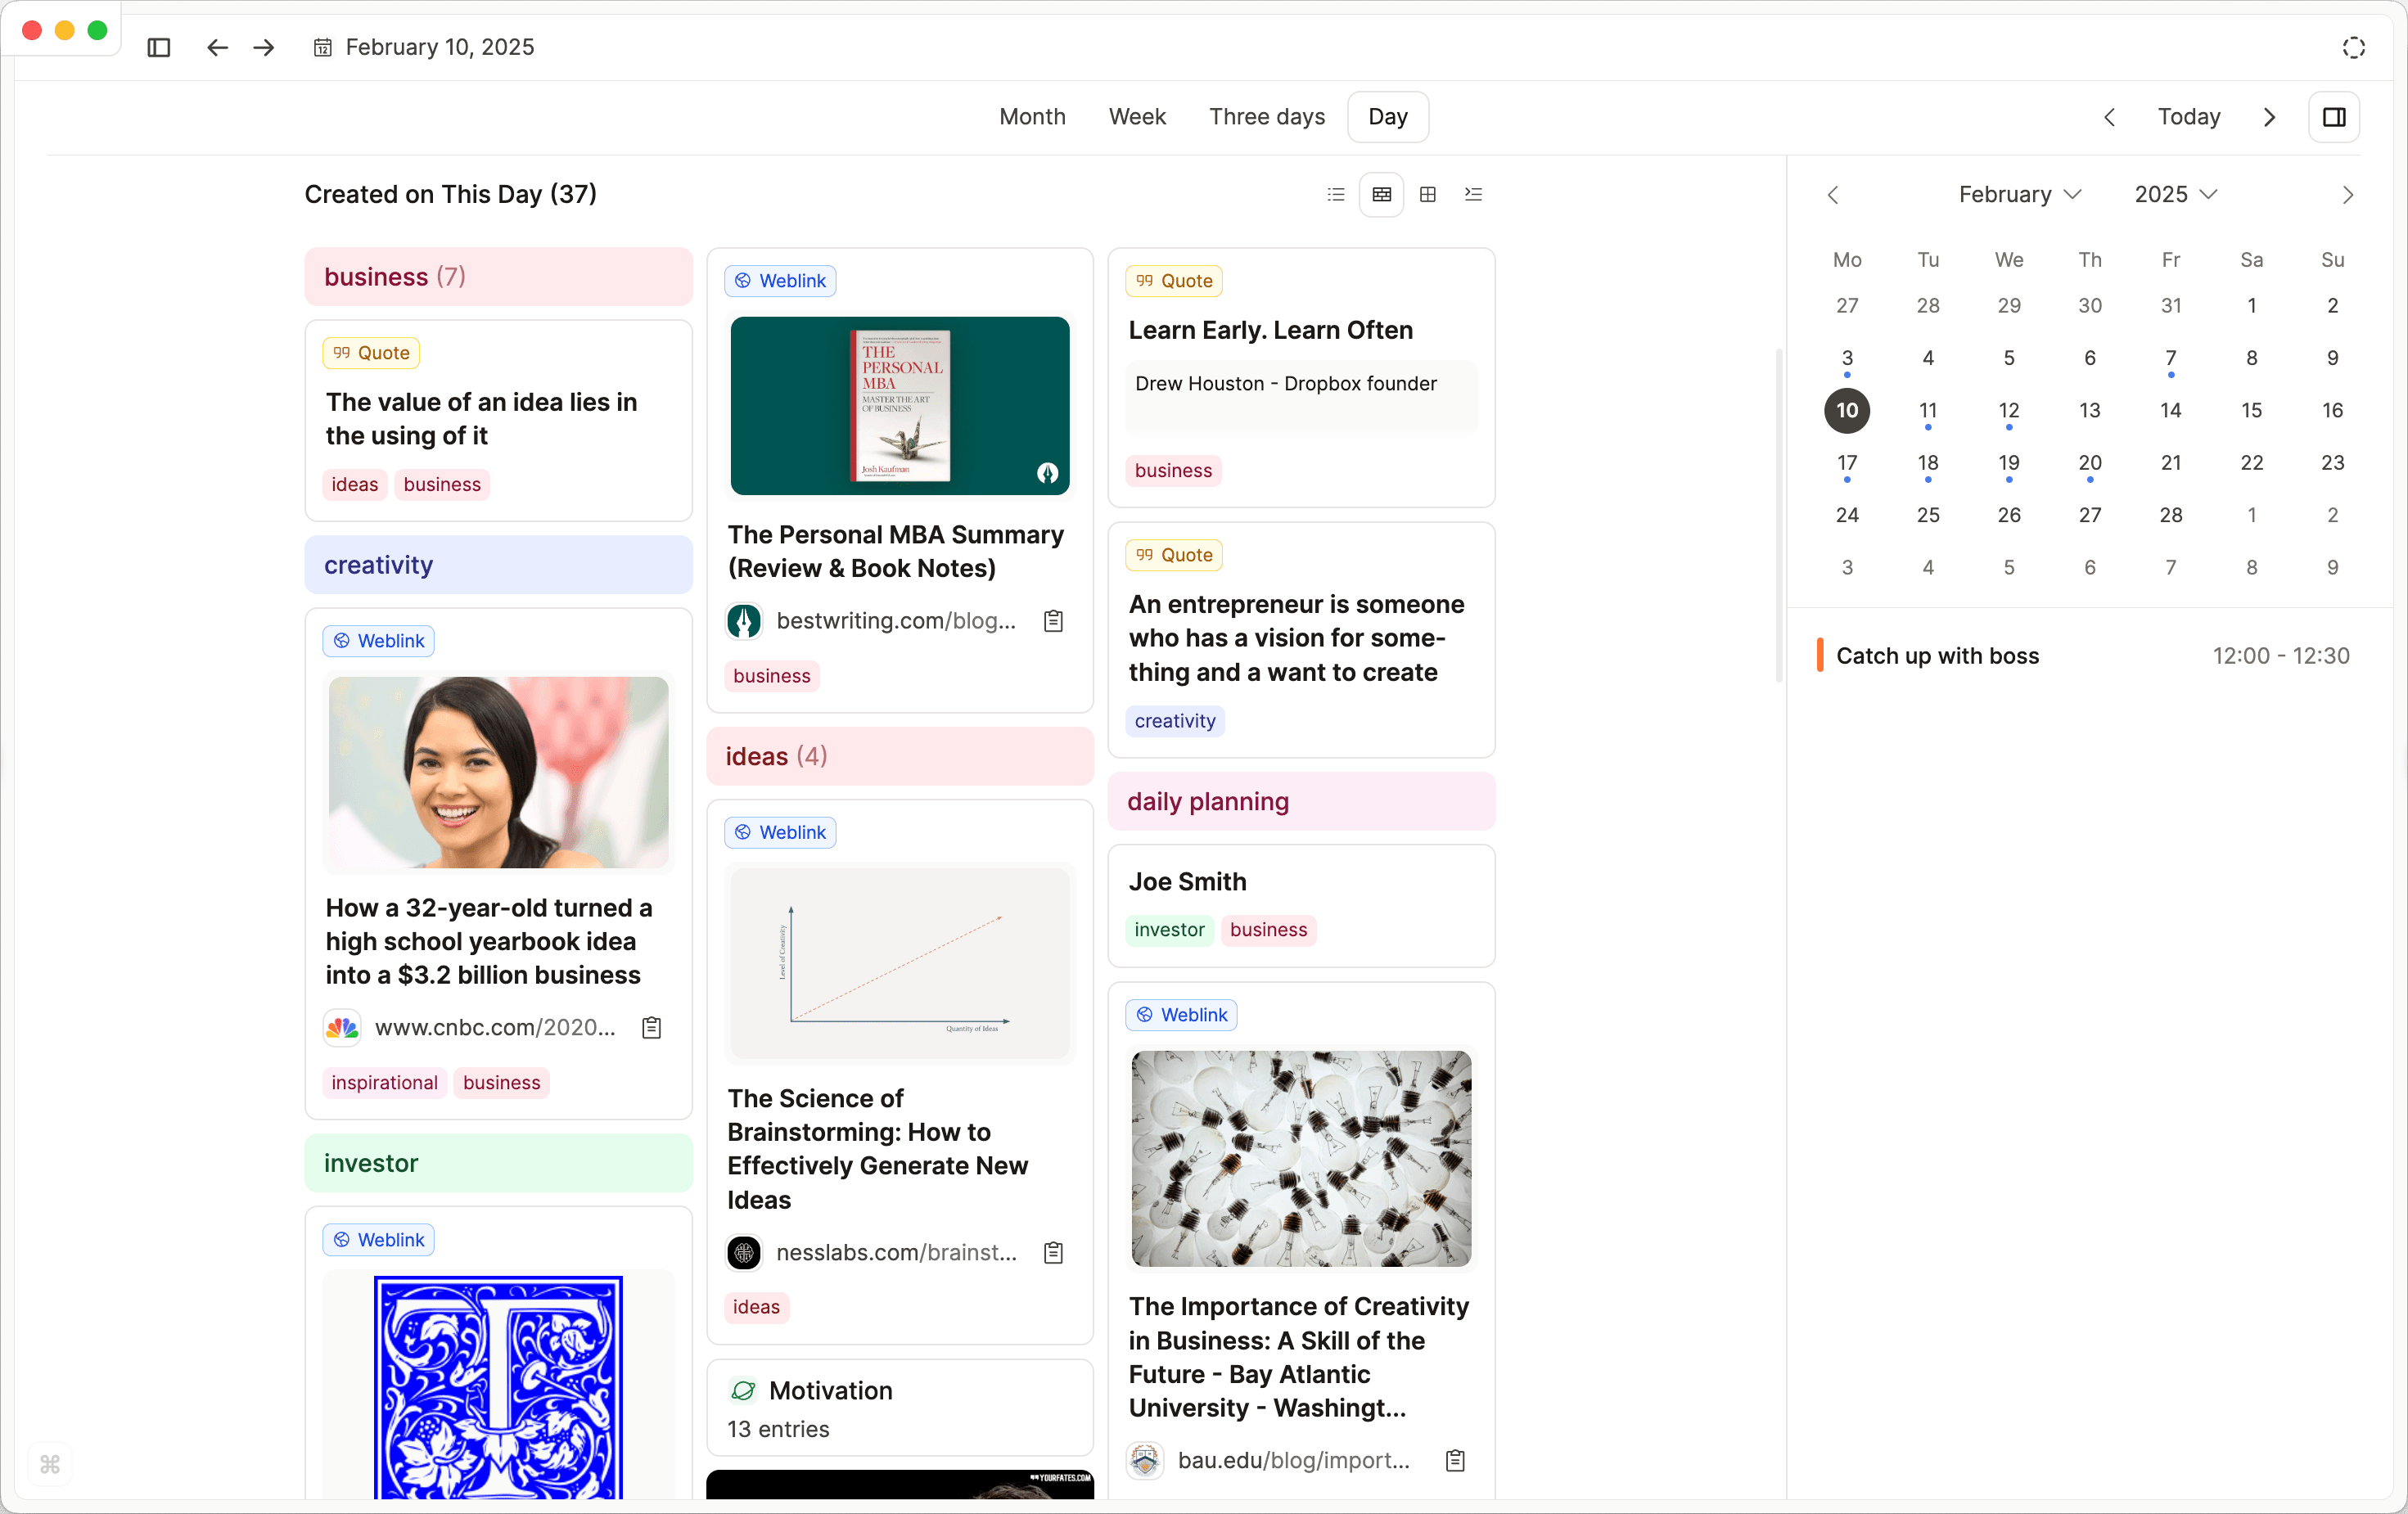
Task: Open the keyboard shortcuts command icon
Action: [50, 1464]
